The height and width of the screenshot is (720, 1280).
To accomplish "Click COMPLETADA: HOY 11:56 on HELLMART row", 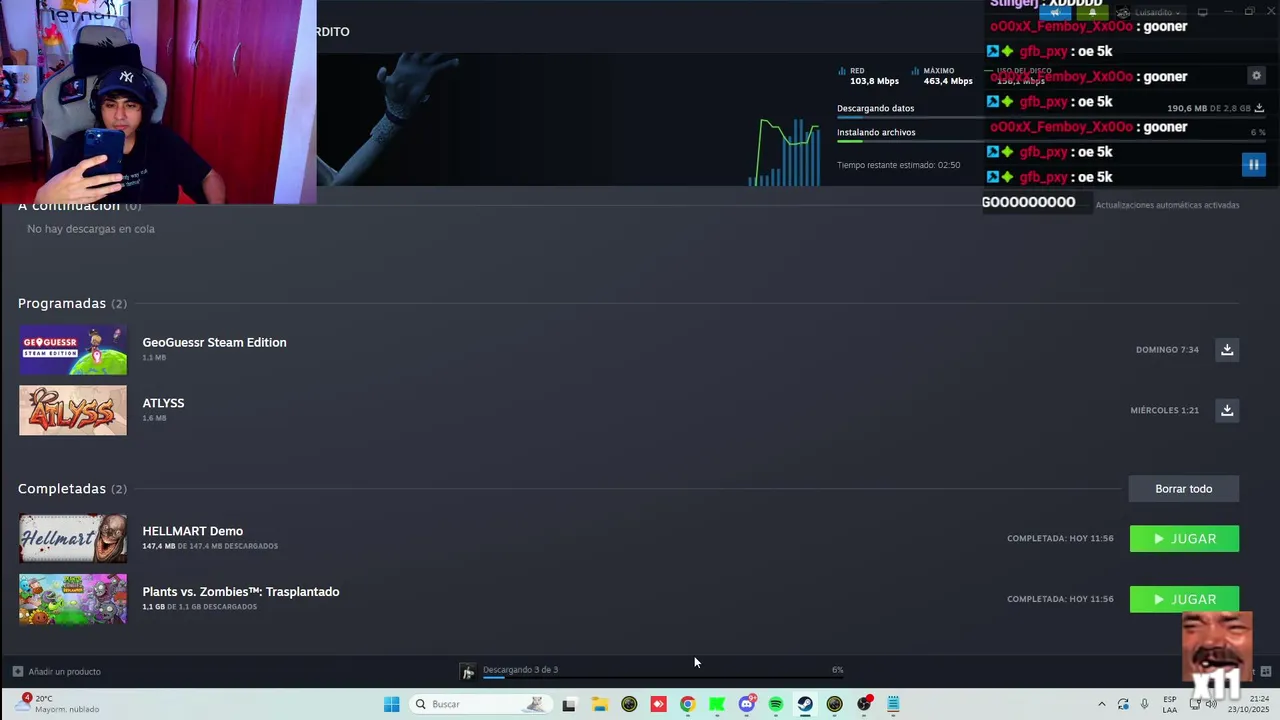I will pyautogui.click(x=1060, y=538).
